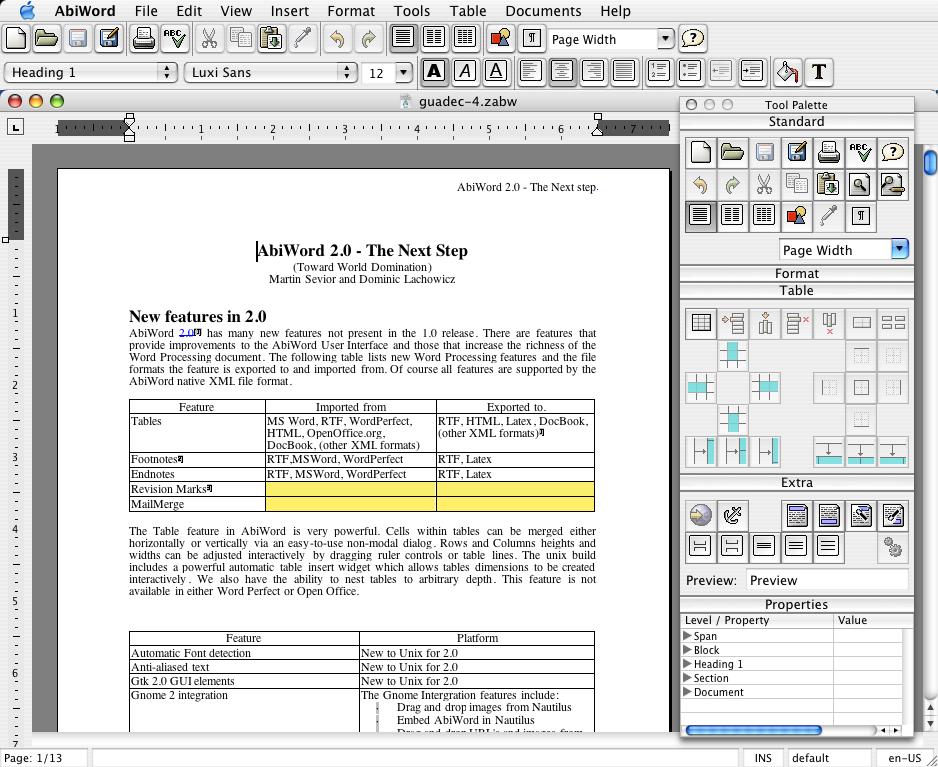This screenshot has height=767, width=938.
Task: Open the Luxi Sans font dropdown
Action: pos(271,72)
